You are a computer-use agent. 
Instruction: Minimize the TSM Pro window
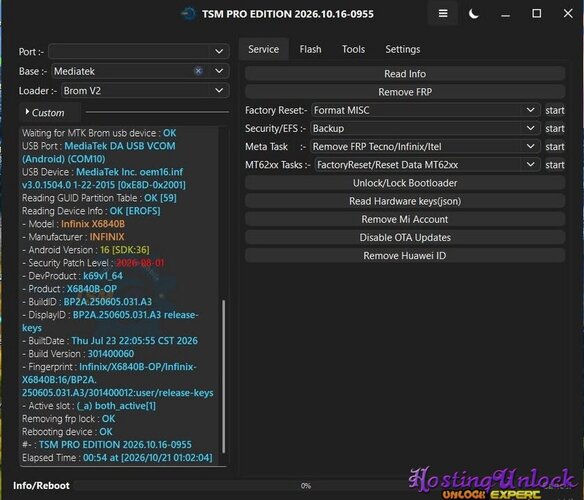click(x=505, y=14)
